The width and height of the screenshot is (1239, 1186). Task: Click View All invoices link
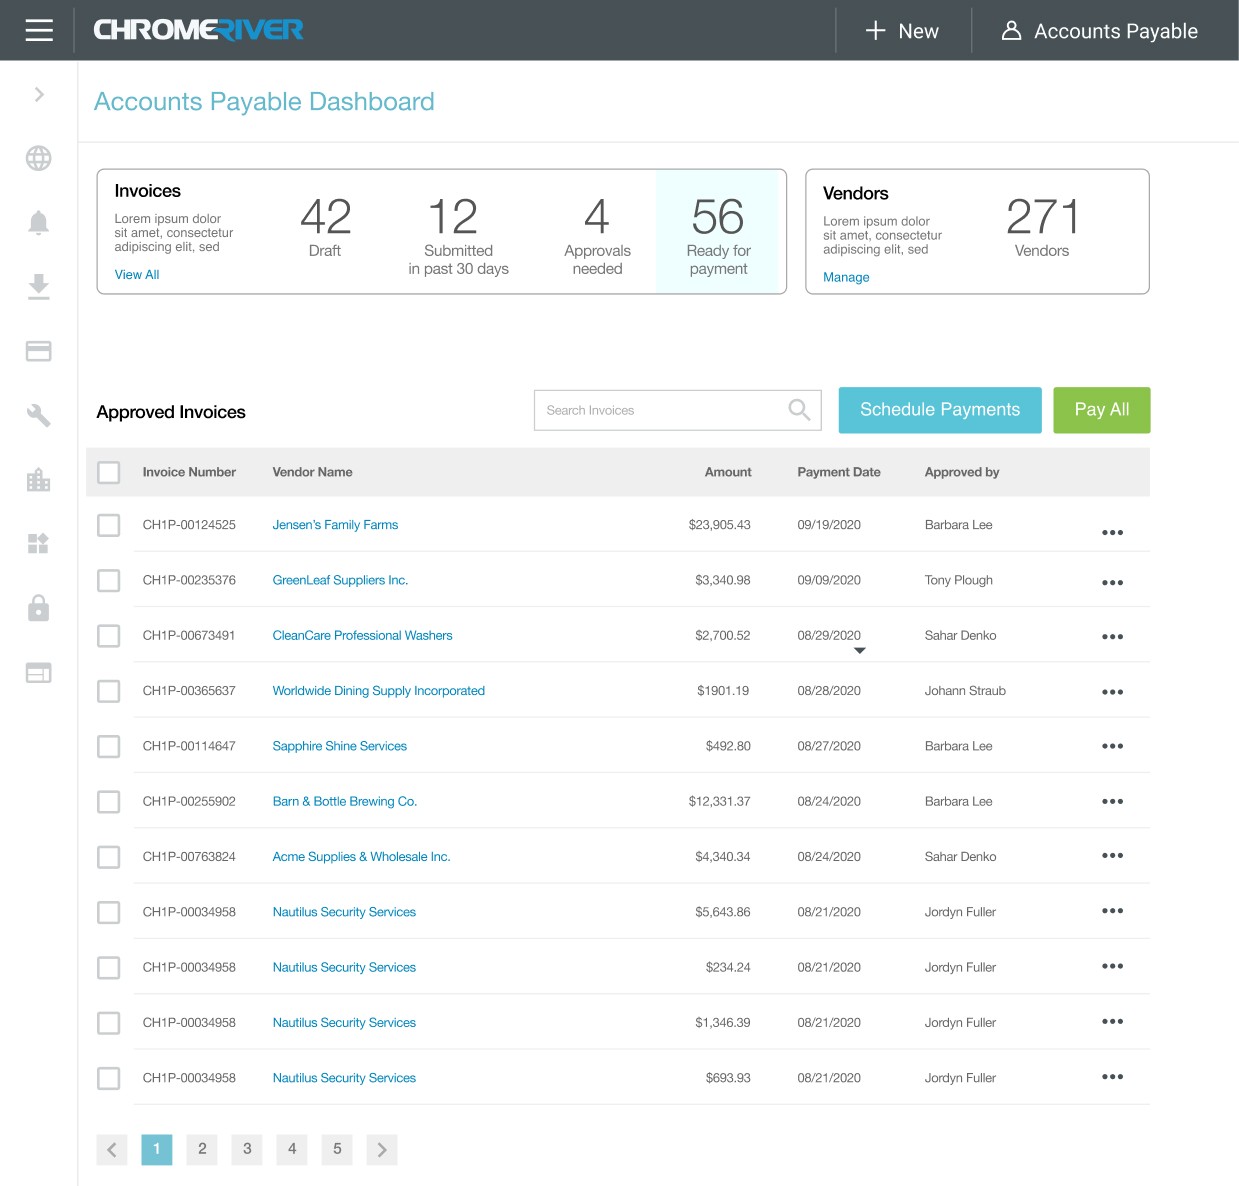(137, 274)
